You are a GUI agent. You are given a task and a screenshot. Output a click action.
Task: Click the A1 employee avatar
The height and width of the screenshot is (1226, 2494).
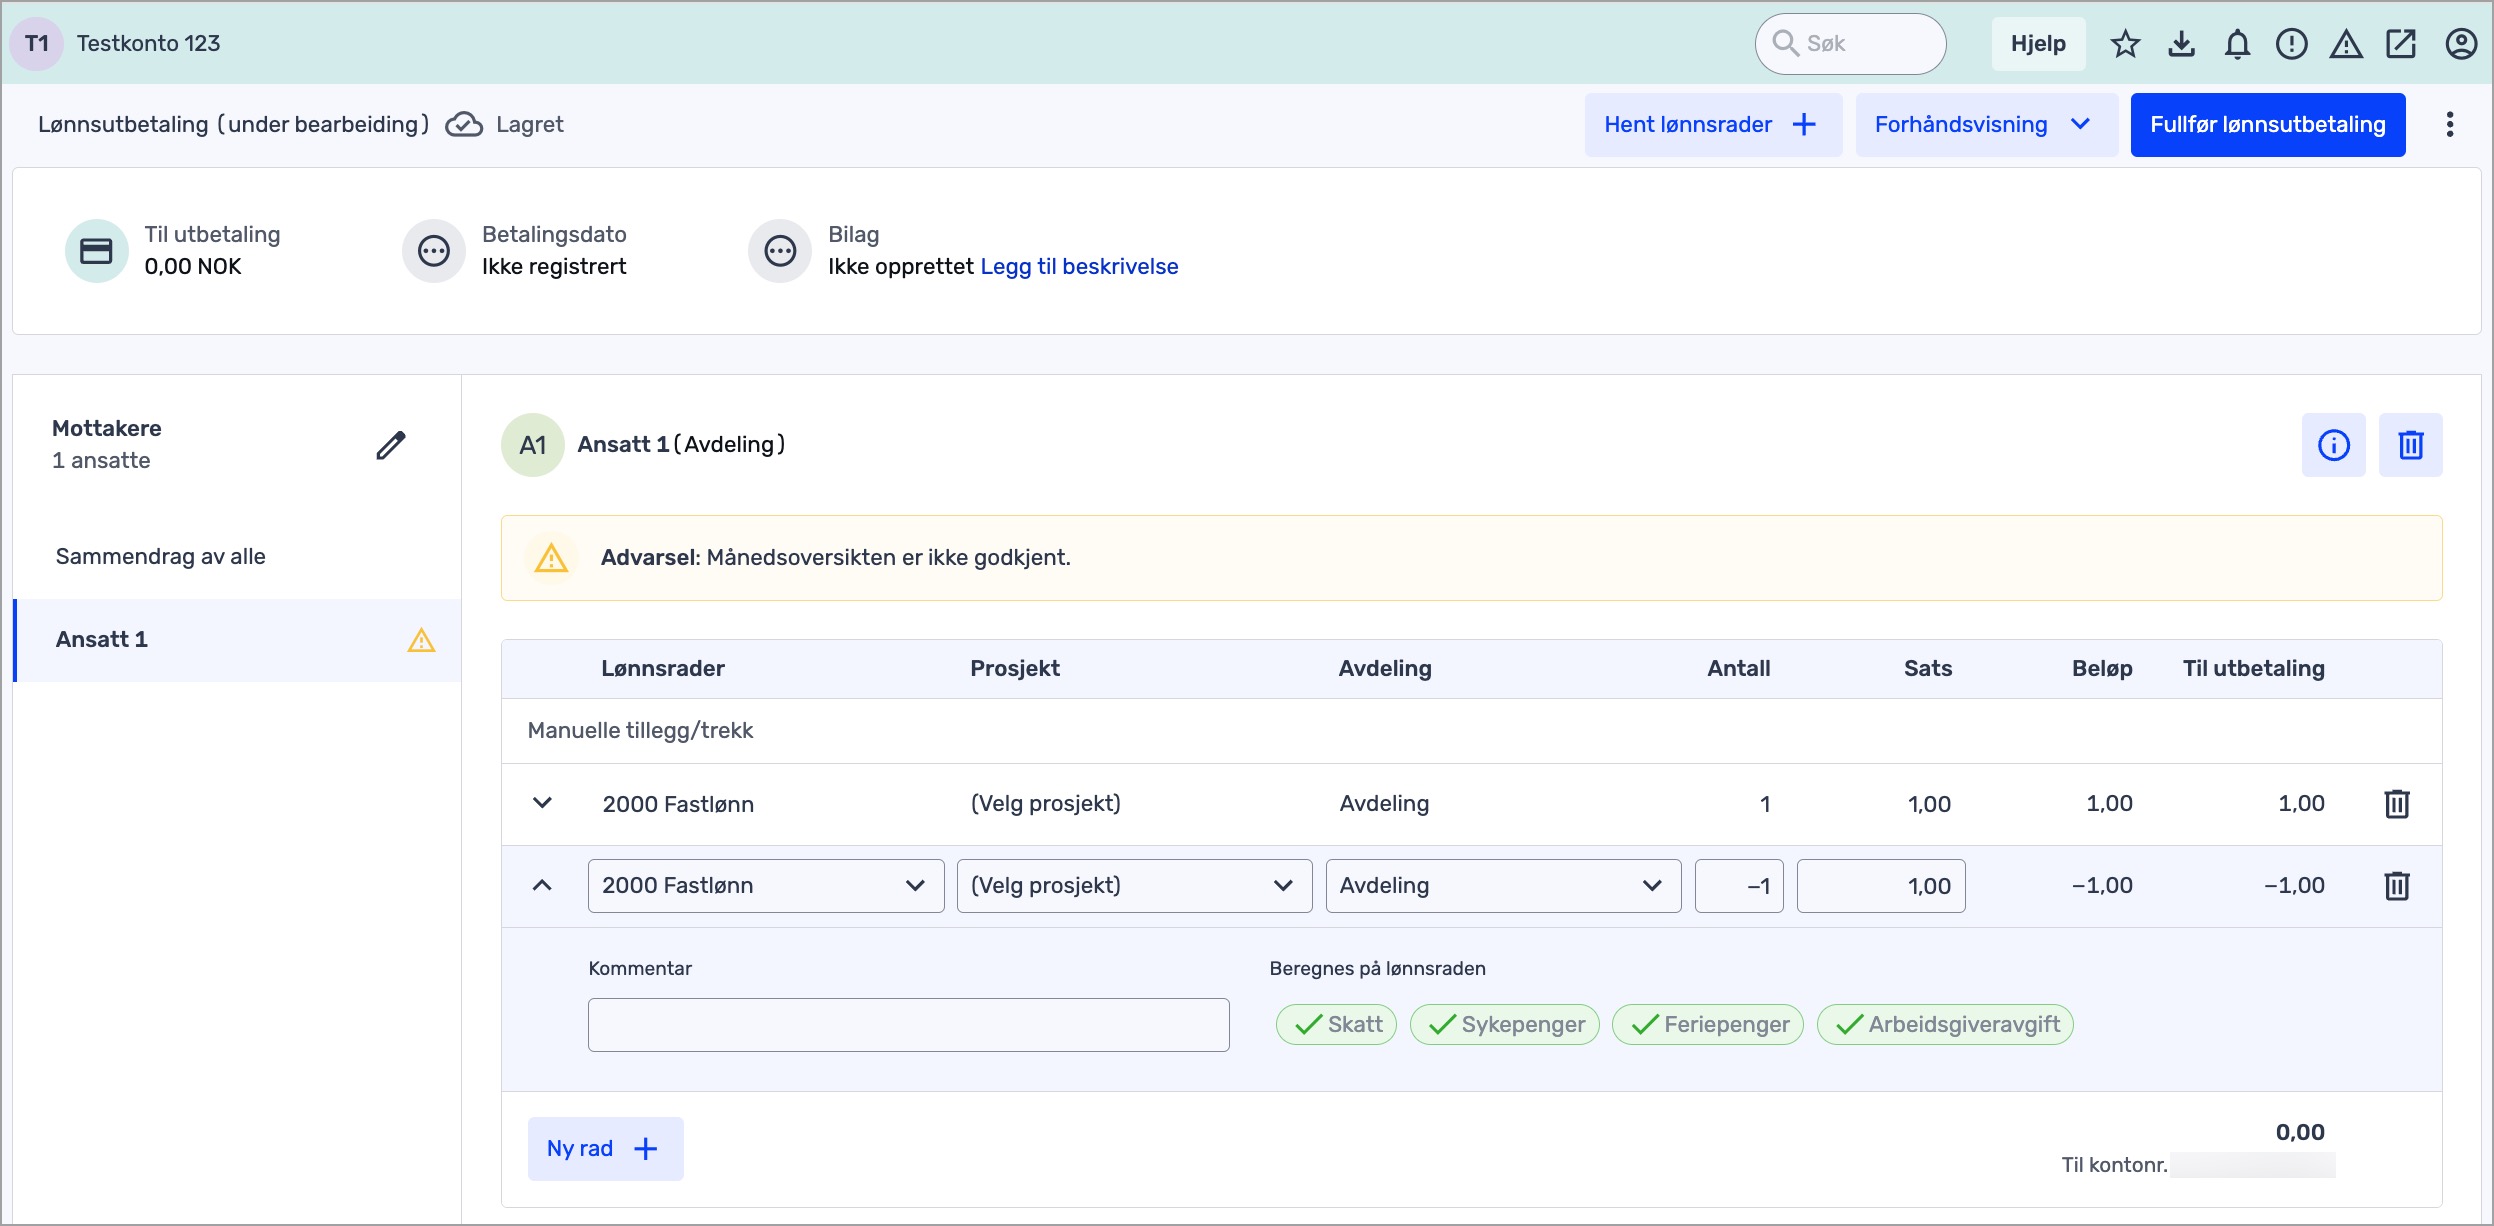533,445
